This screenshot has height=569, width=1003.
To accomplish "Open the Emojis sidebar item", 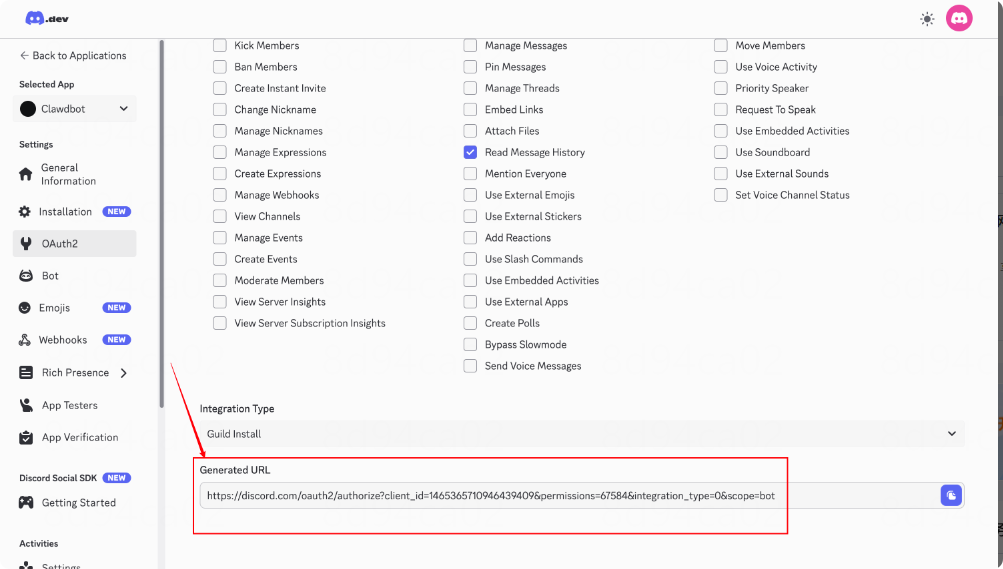I will pyautogui.click(x=75, y=308).
